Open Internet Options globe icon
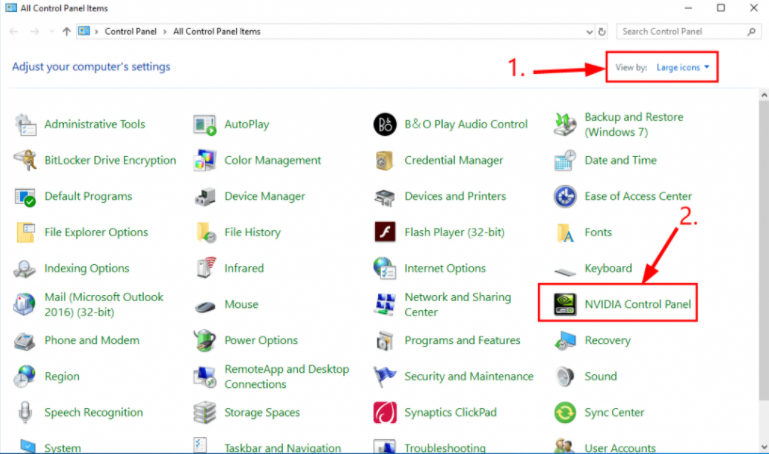 (385, 268)
